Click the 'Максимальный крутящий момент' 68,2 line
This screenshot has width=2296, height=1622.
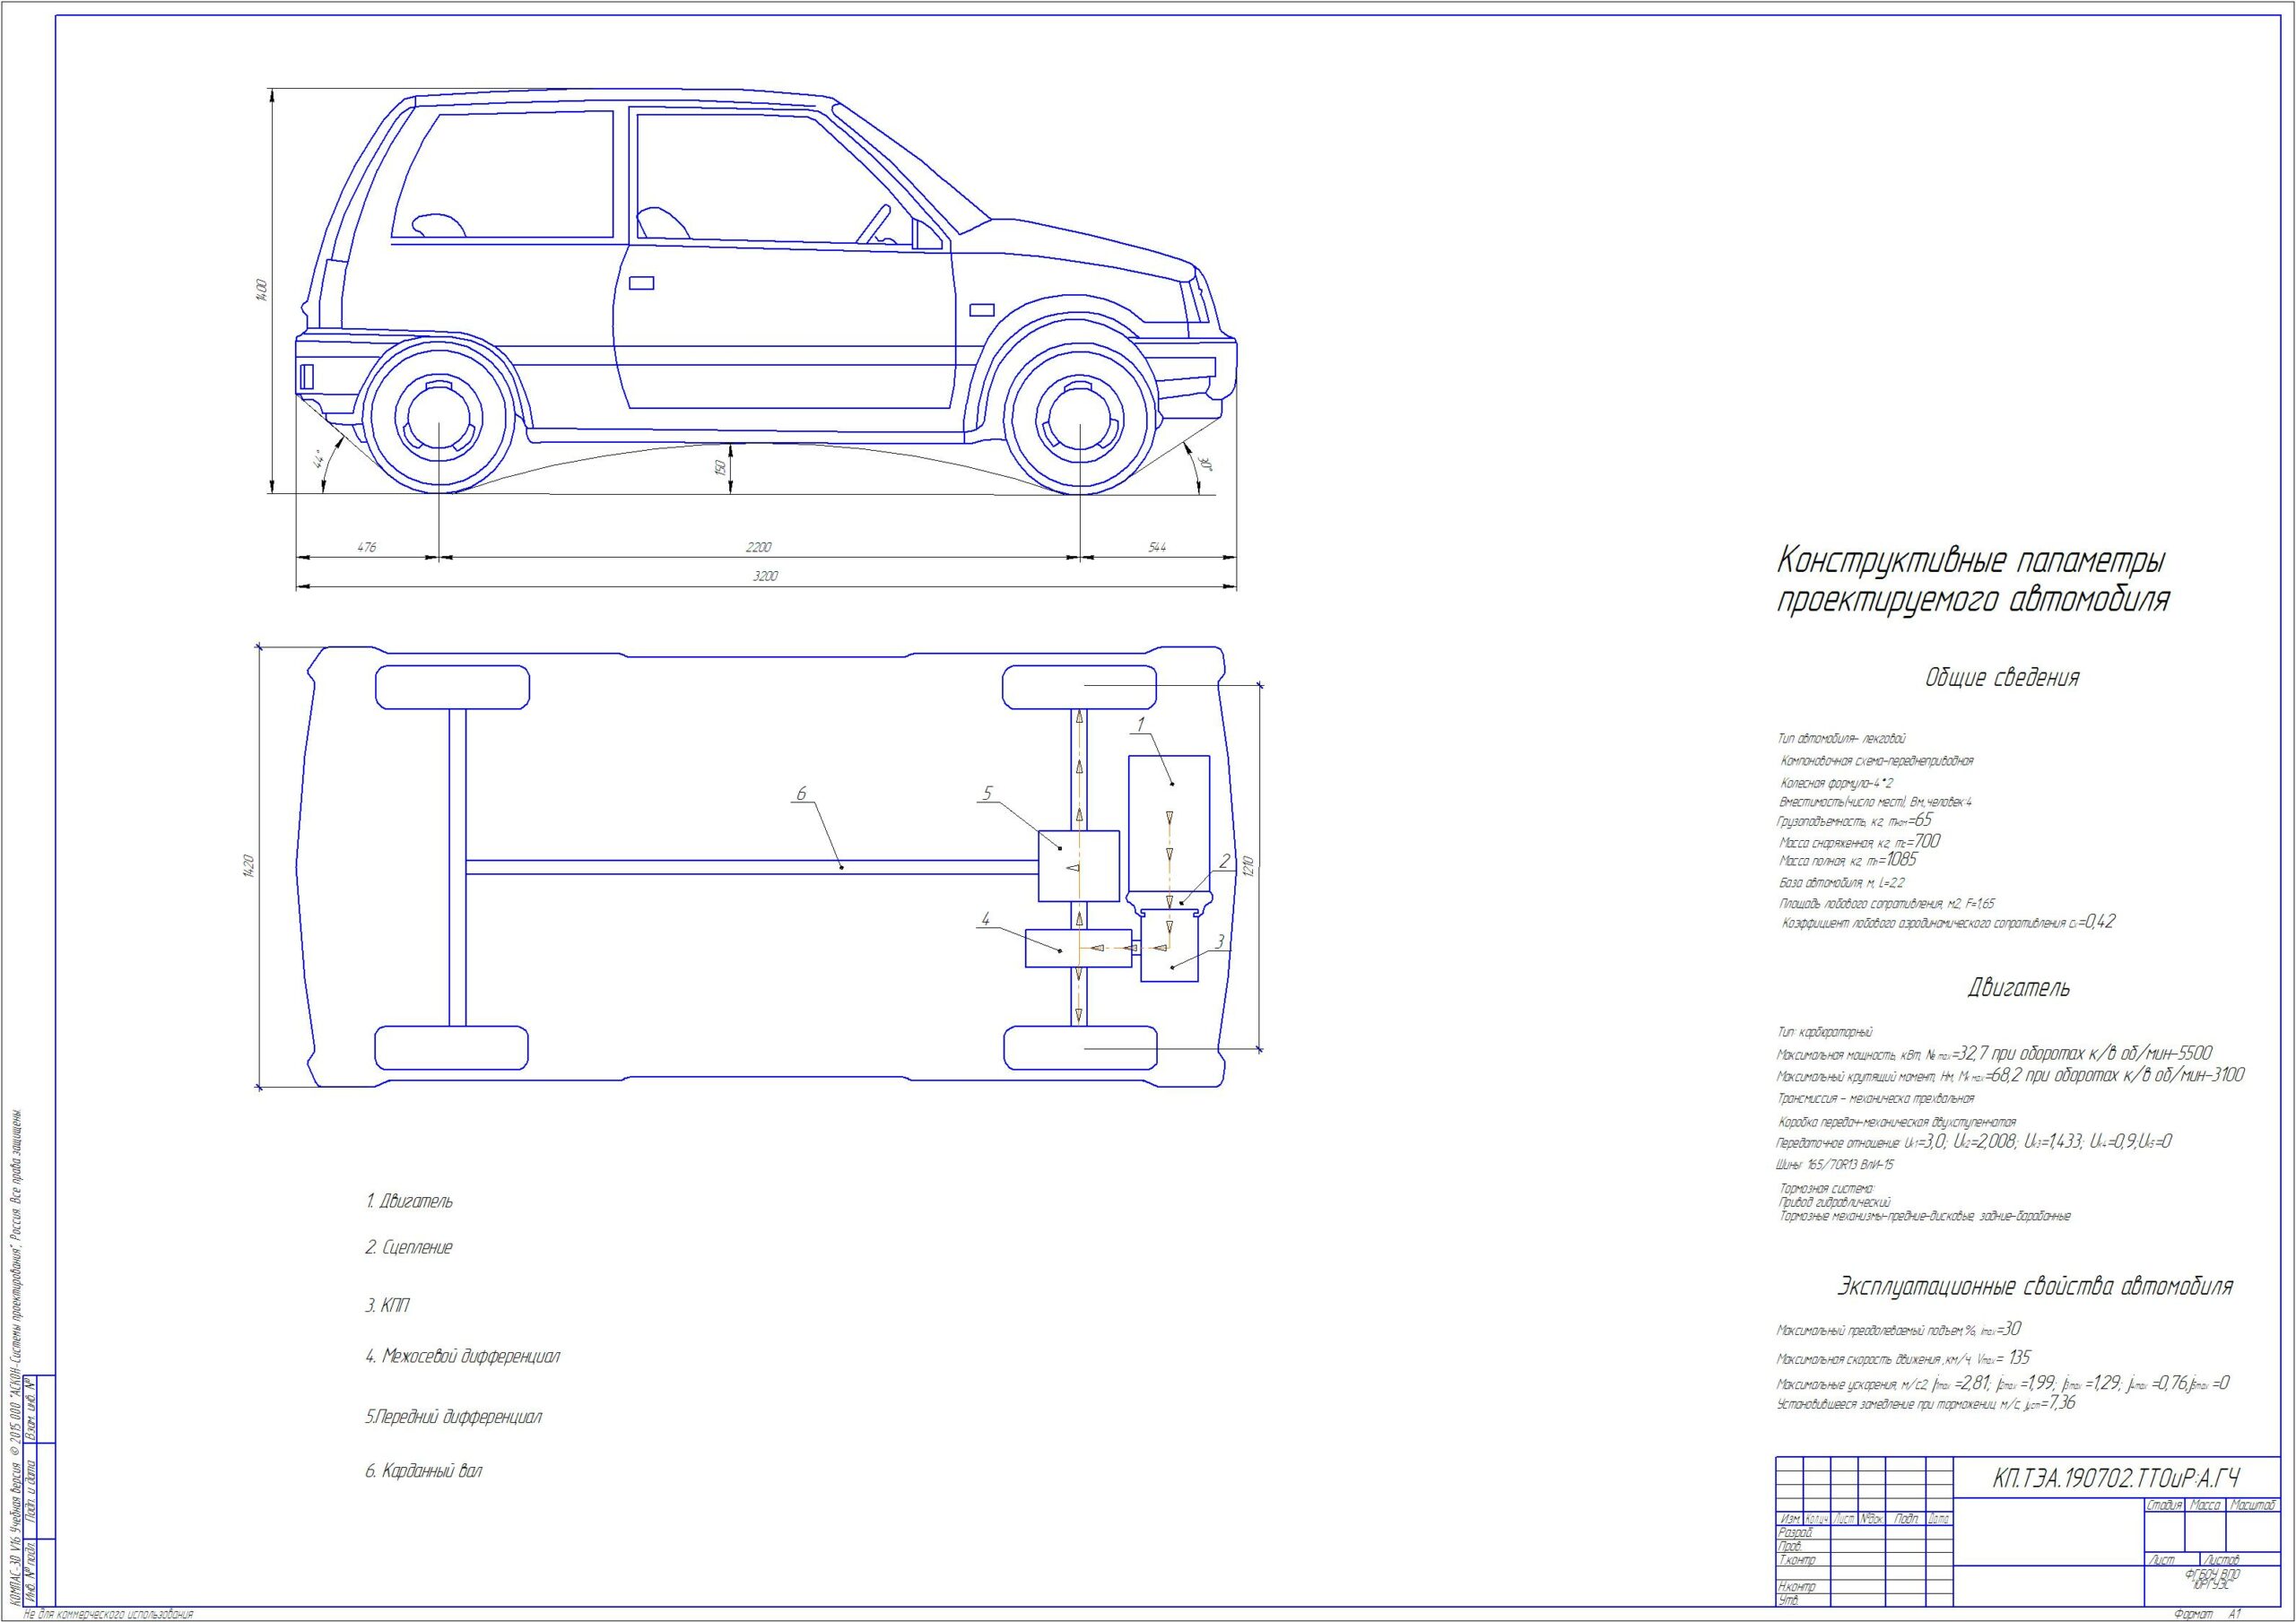(2010, 1075)
